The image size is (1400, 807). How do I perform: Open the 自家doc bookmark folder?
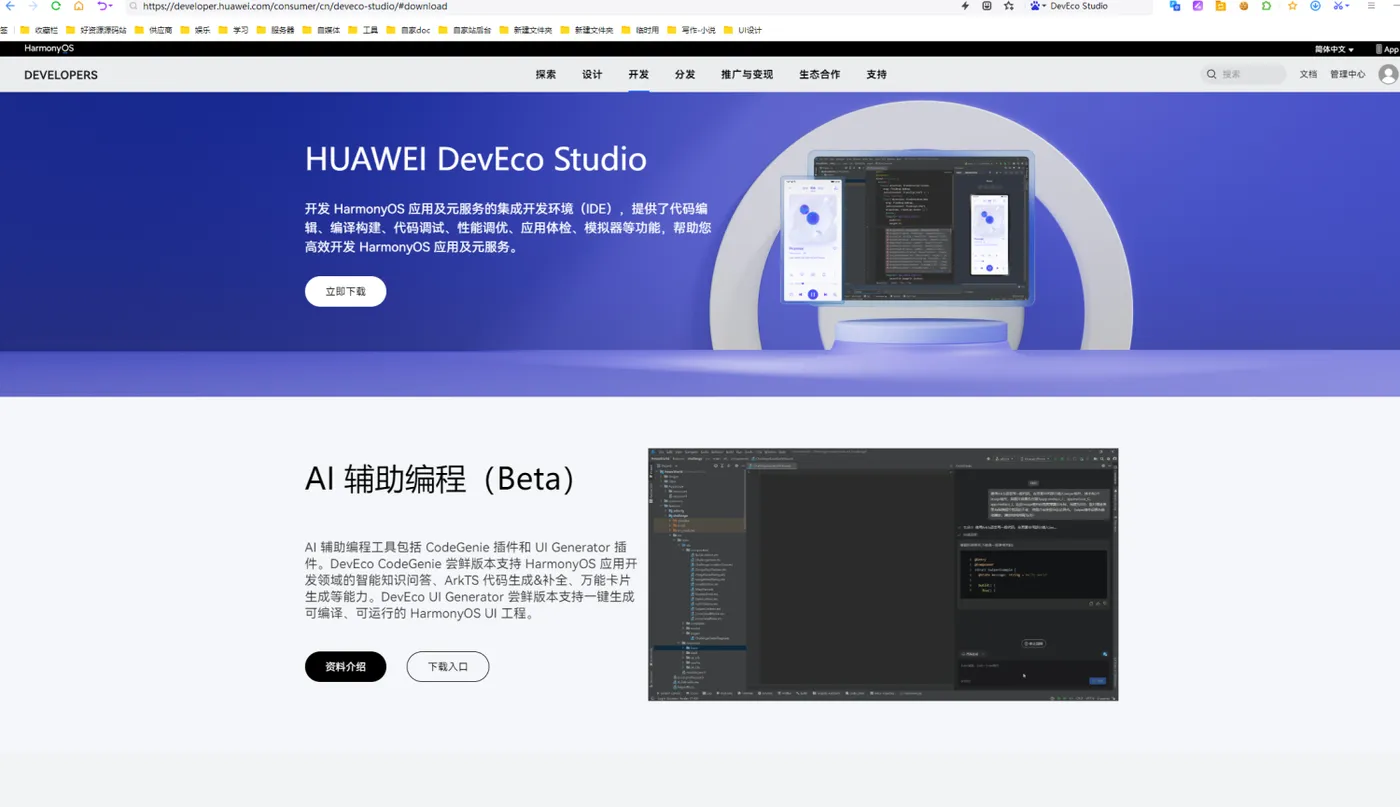pyautogui.click(x=408, y=30)
